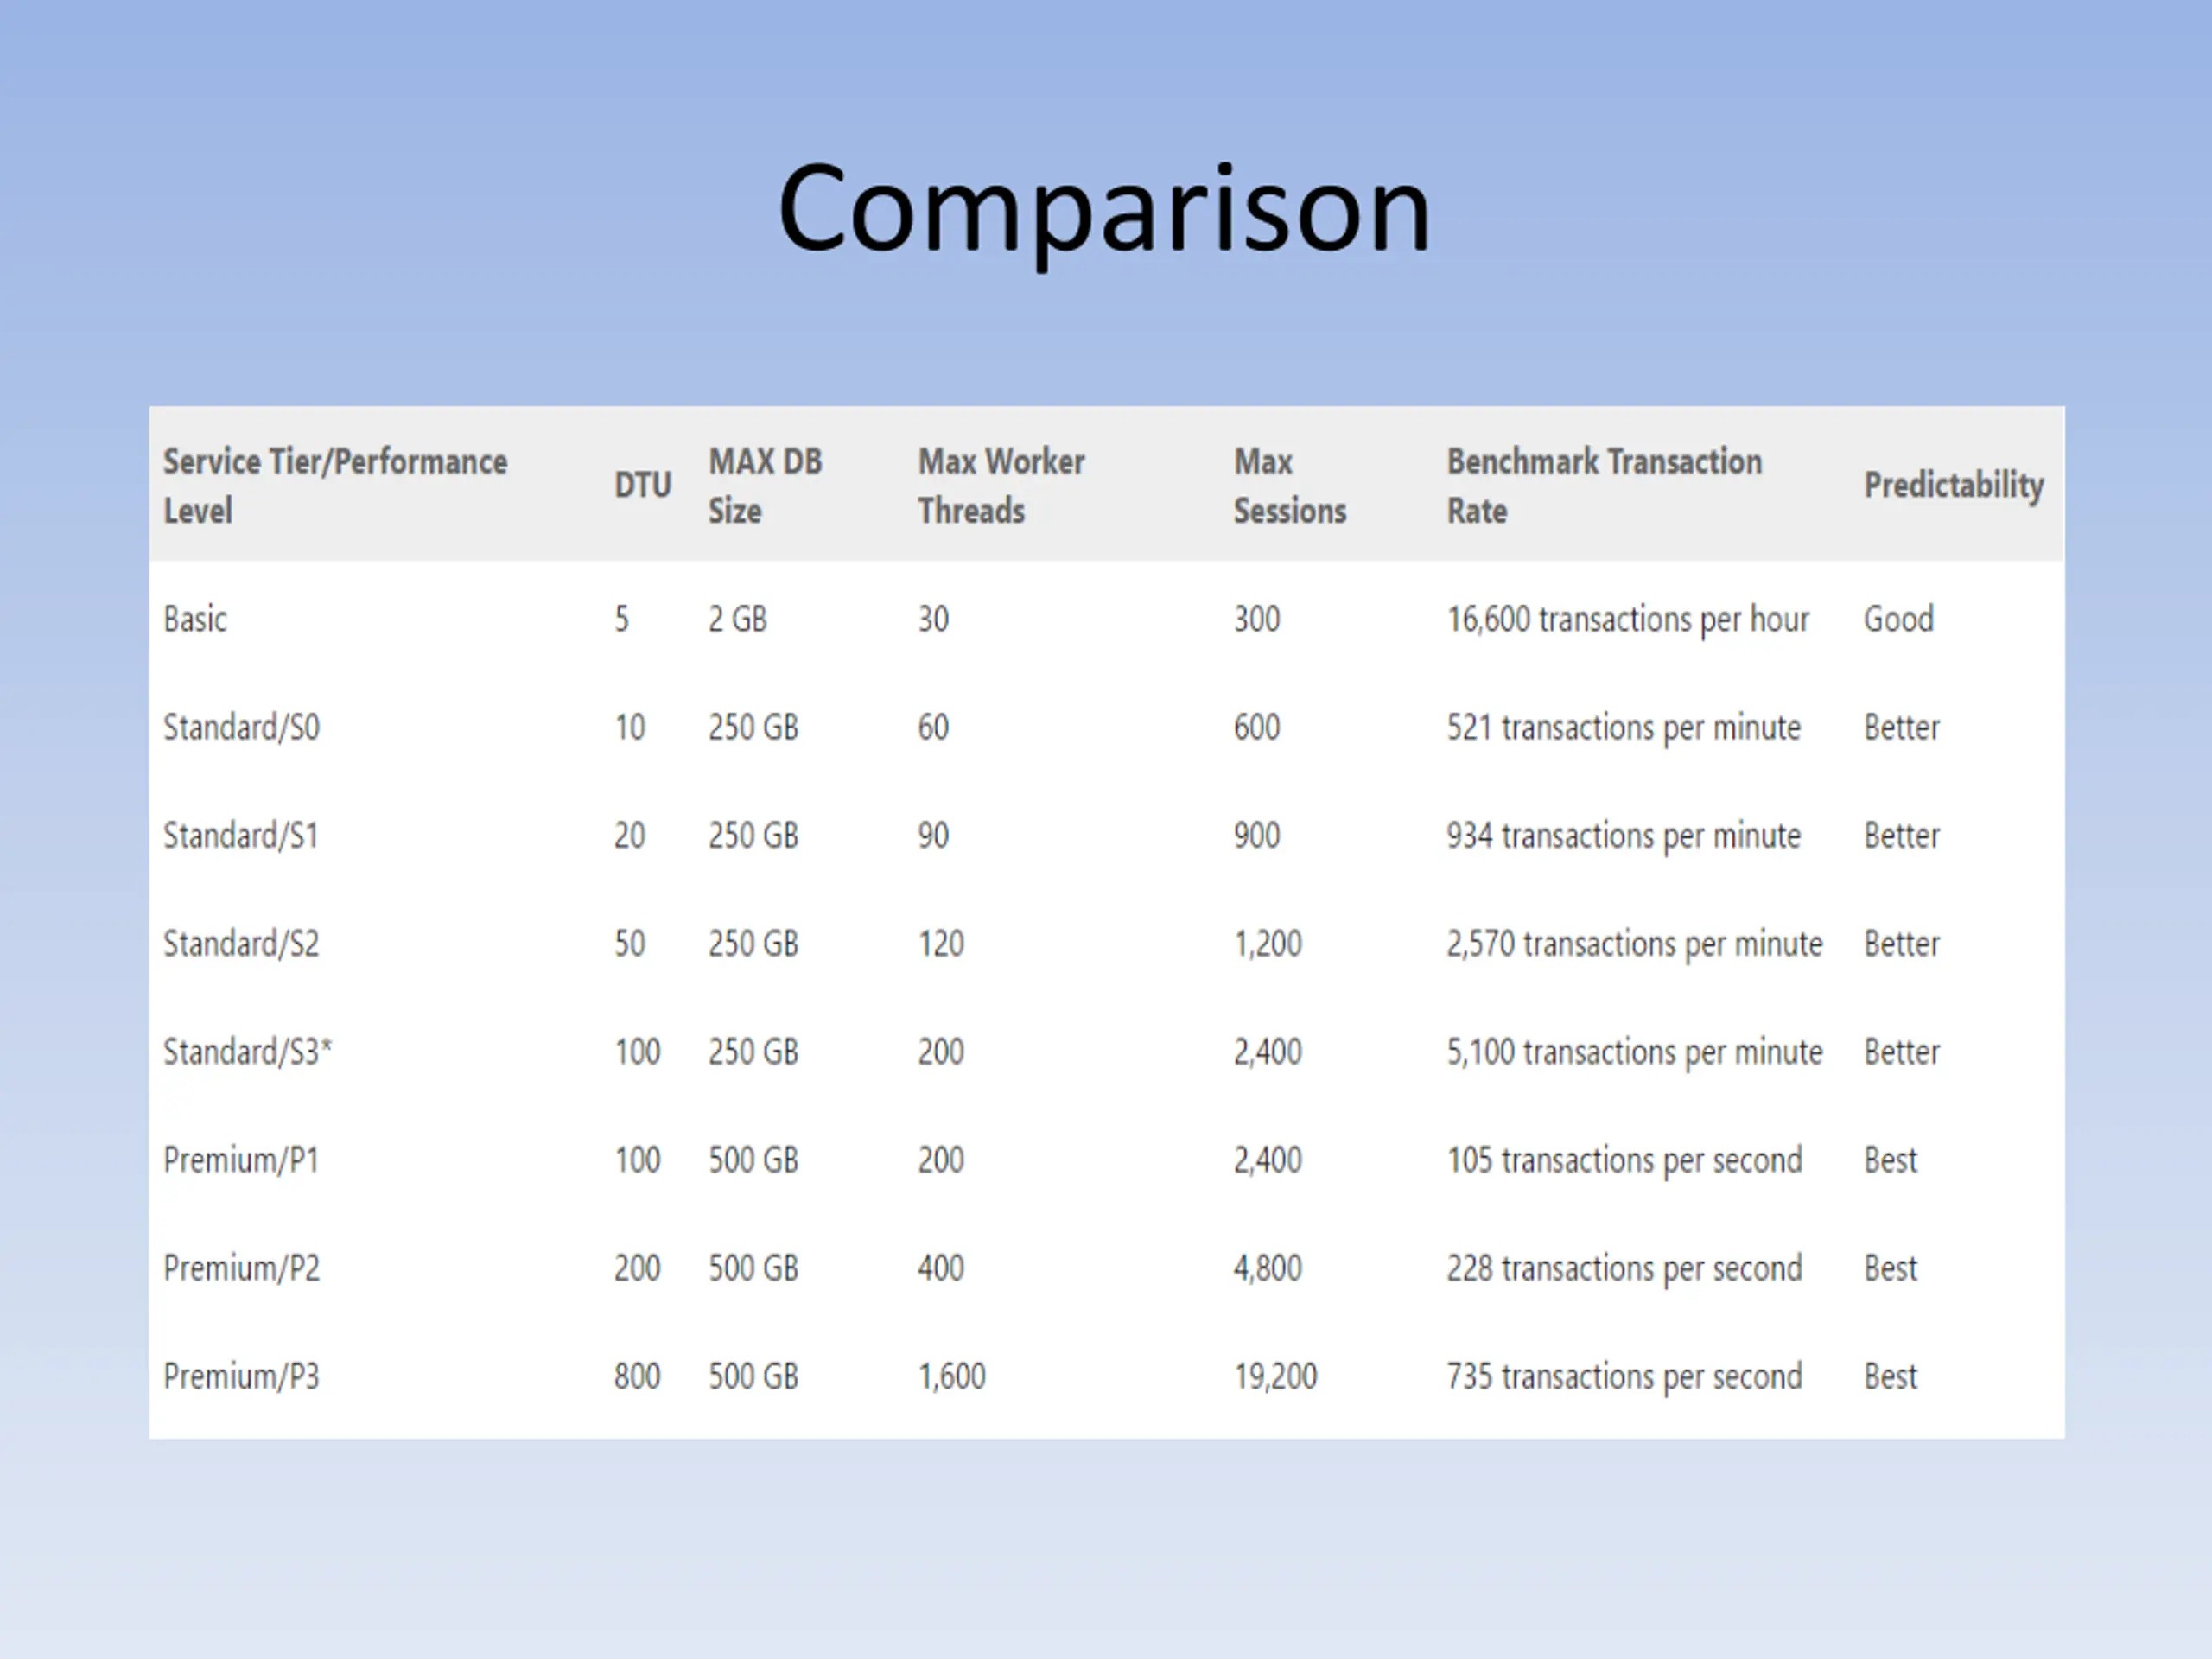Select the 'Premium/P1' row label
Viewport: 2212px width, 1659px height.
coord(241,1160)
